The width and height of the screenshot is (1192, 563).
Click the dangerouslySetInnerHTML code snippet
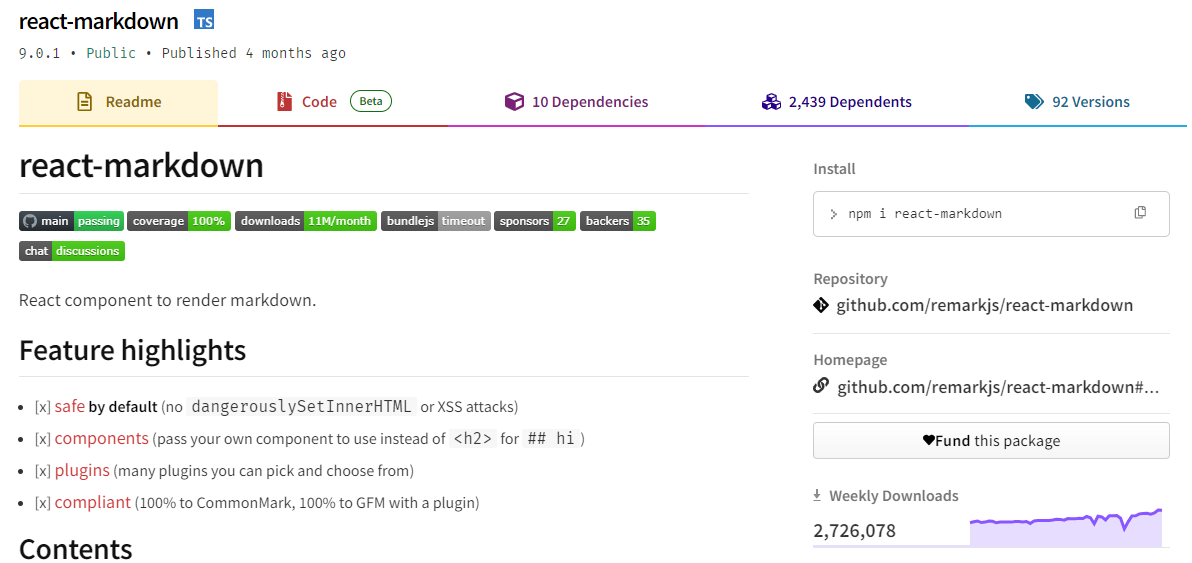coord(302,406)
